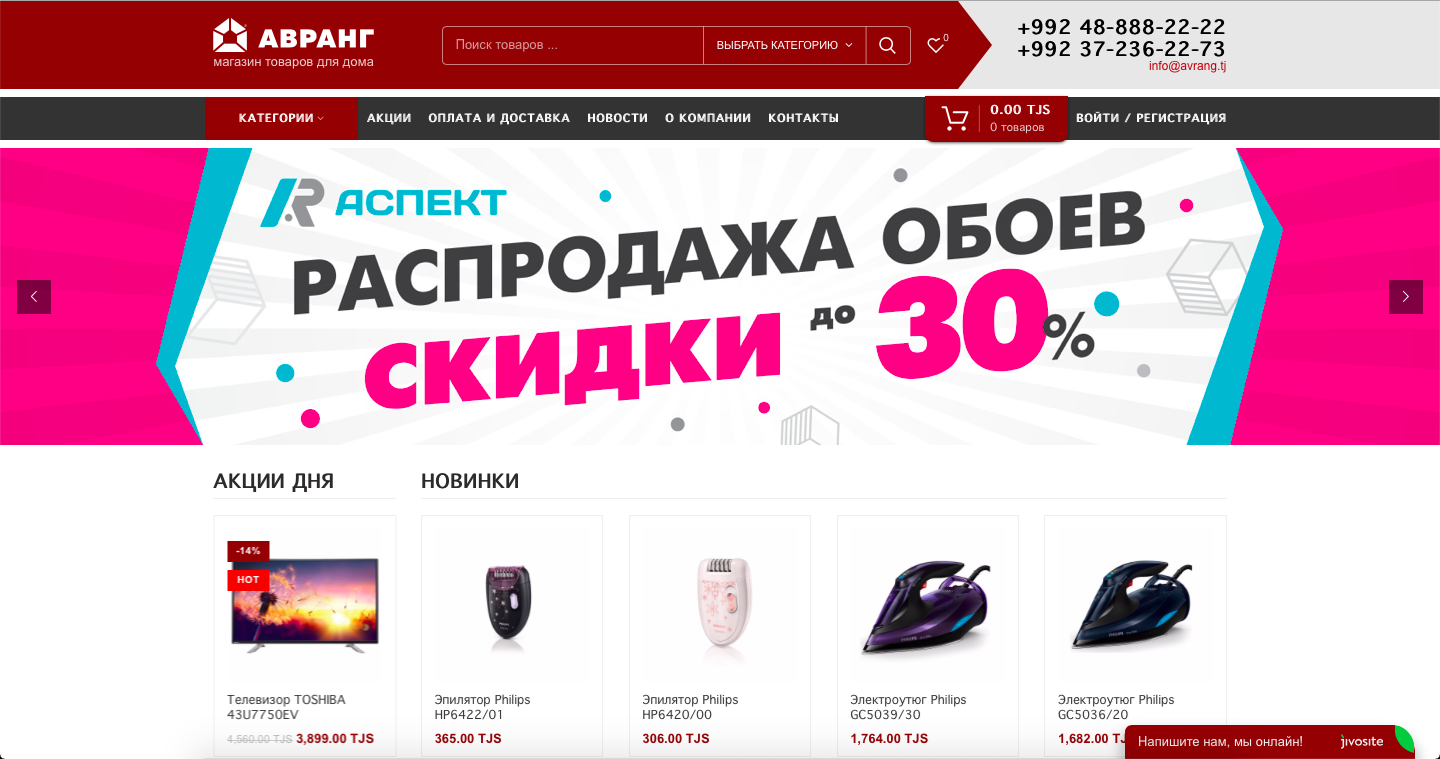Open Оплата и доставка page

[x=499, y=118]
